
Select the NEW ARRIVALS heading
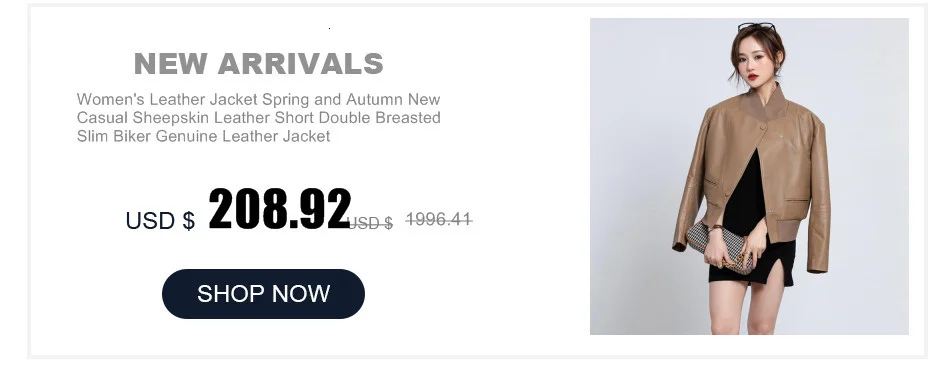point(259,64)
